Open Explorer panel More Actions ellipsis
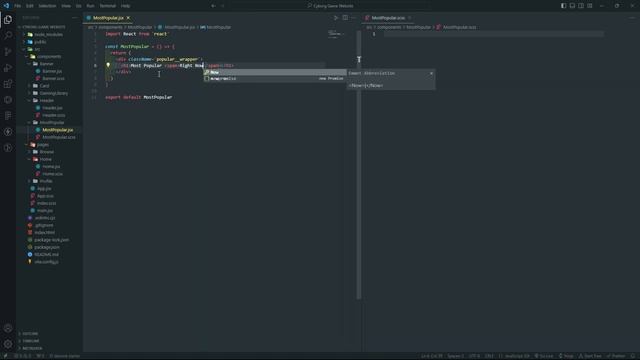This screenshot has height=360, width=640. point(74,18)
